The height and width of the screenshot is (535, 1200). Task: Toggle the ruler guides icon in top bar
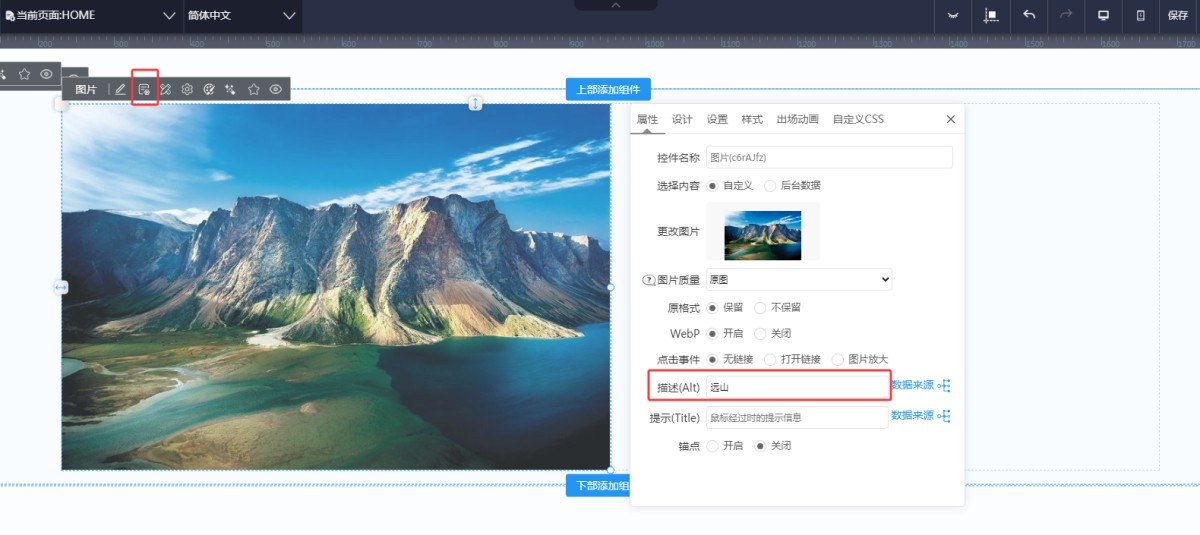pyautogui.click(x=991, y=15)
